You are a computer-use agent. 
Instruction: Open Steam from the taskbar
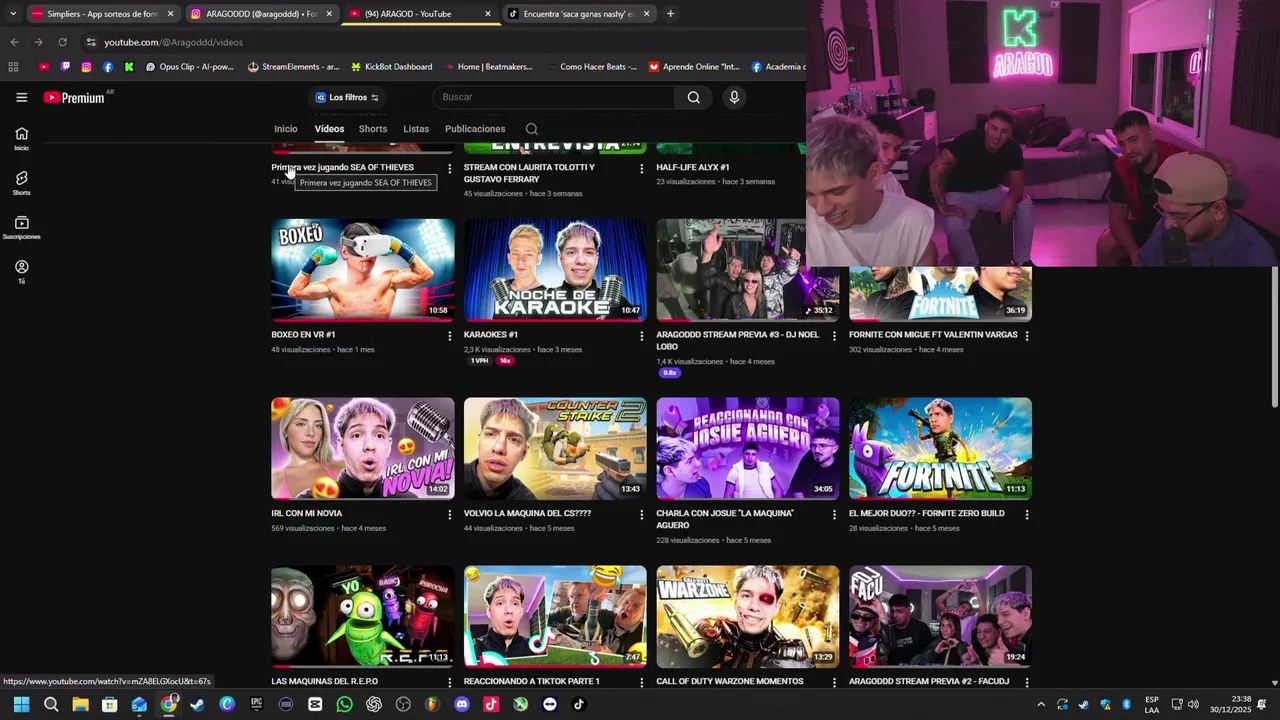pos(197,704)
